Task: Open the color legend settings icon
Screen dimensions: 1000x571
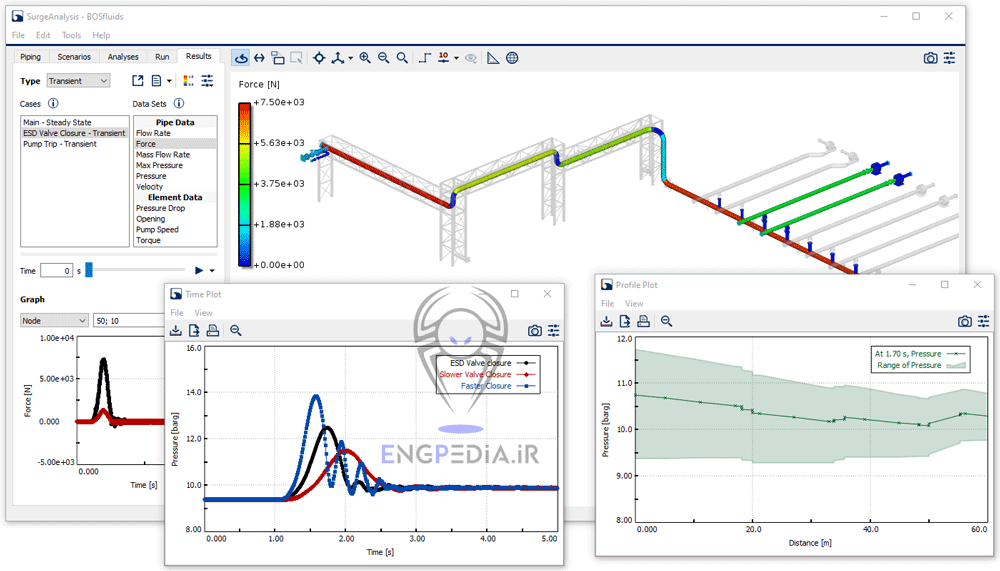Action: [188, 80]
